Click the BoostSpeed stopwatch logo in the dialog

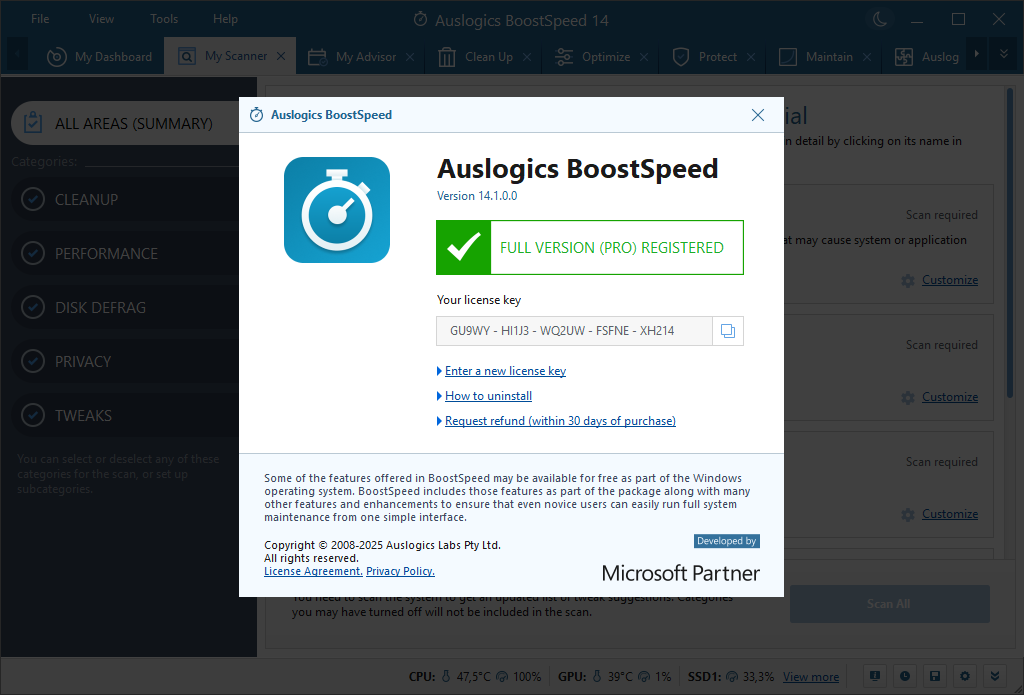pyautogui.click(x=337, y=210)
